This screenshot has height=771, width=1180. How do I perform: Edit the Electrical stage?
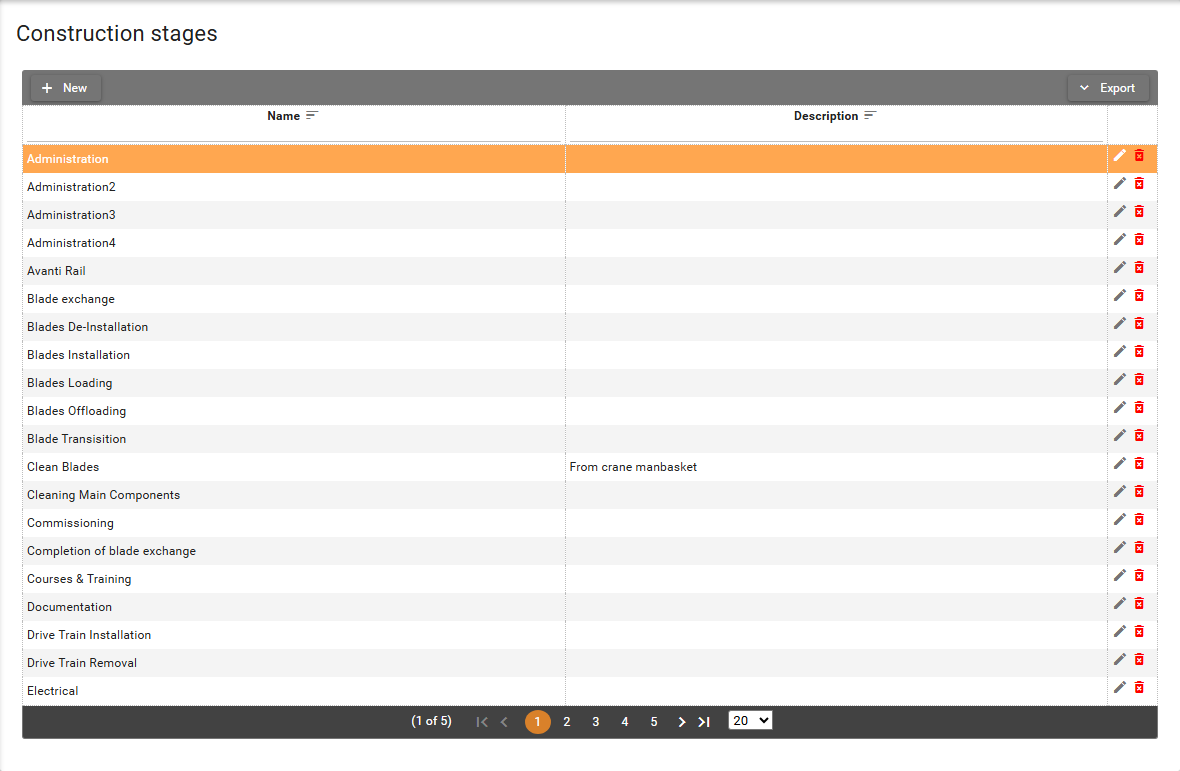(x=1120, y=688)
